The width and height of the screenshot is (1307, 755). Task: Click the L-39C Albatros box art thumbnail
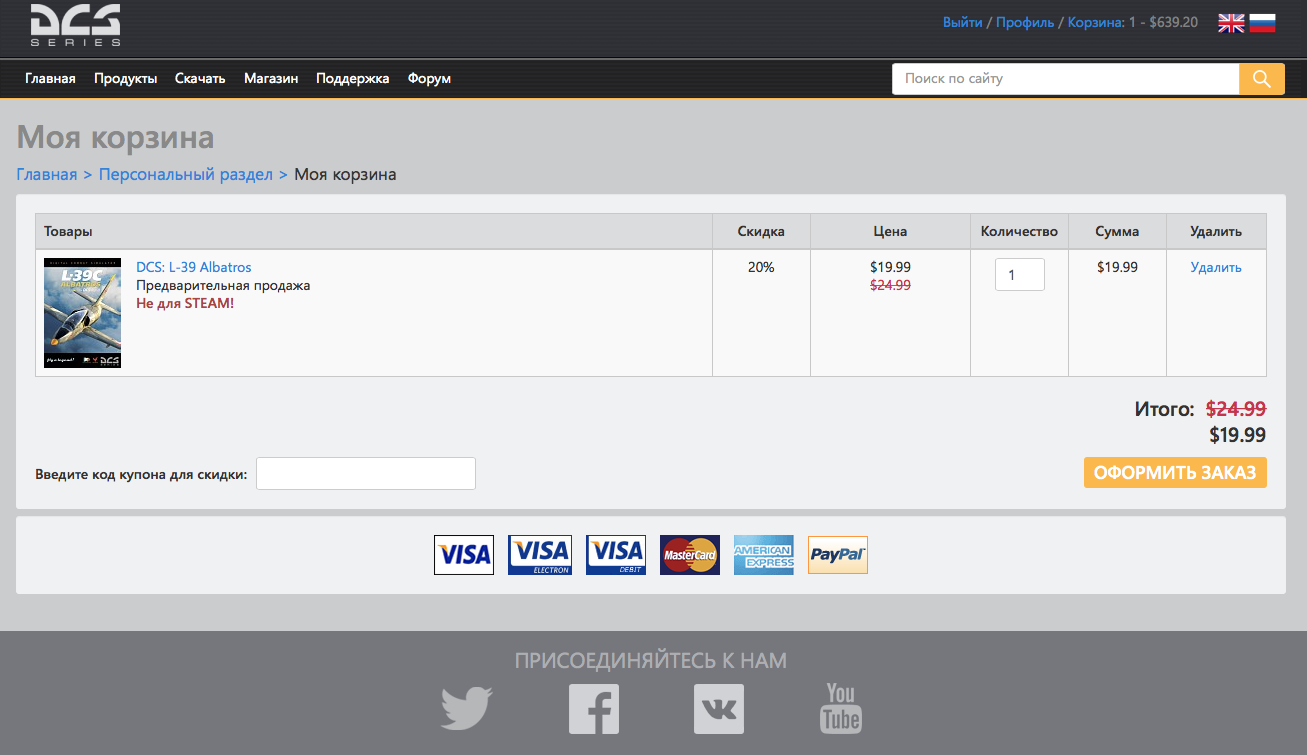tap(83, 312)
